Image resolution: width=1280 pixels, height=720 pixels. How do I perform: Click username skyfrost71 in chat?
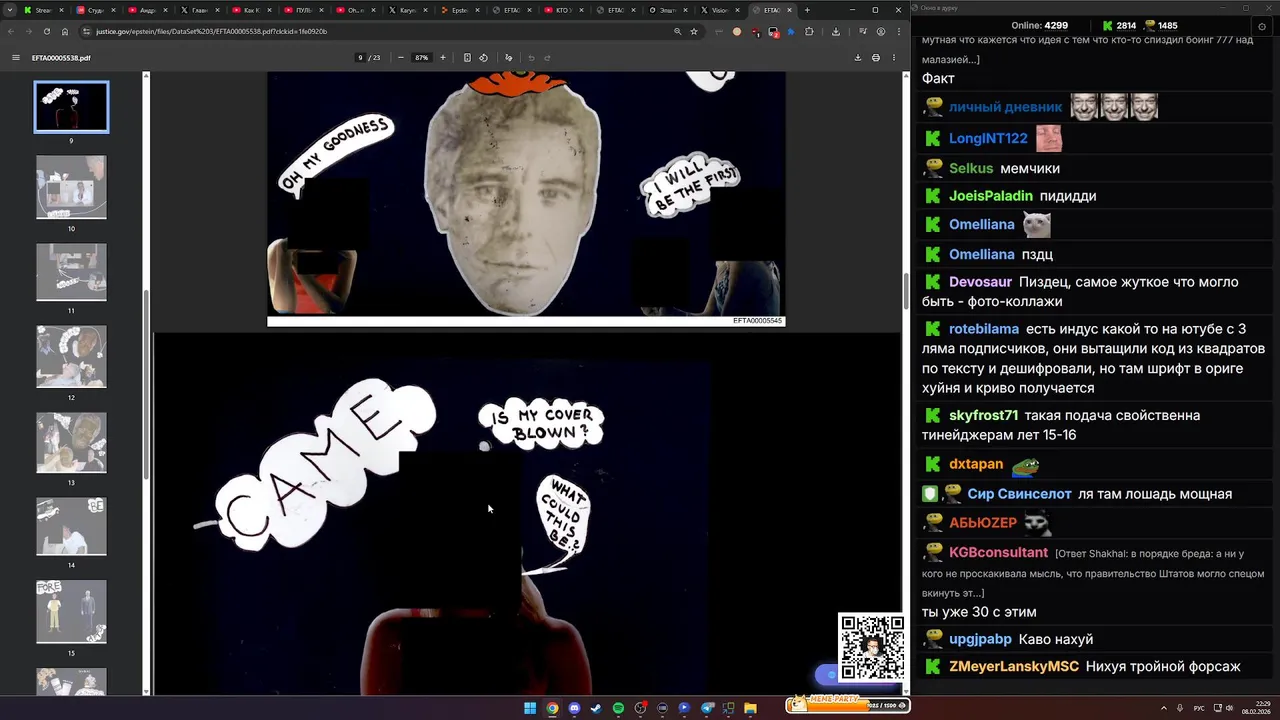click(x=984, y=415)
